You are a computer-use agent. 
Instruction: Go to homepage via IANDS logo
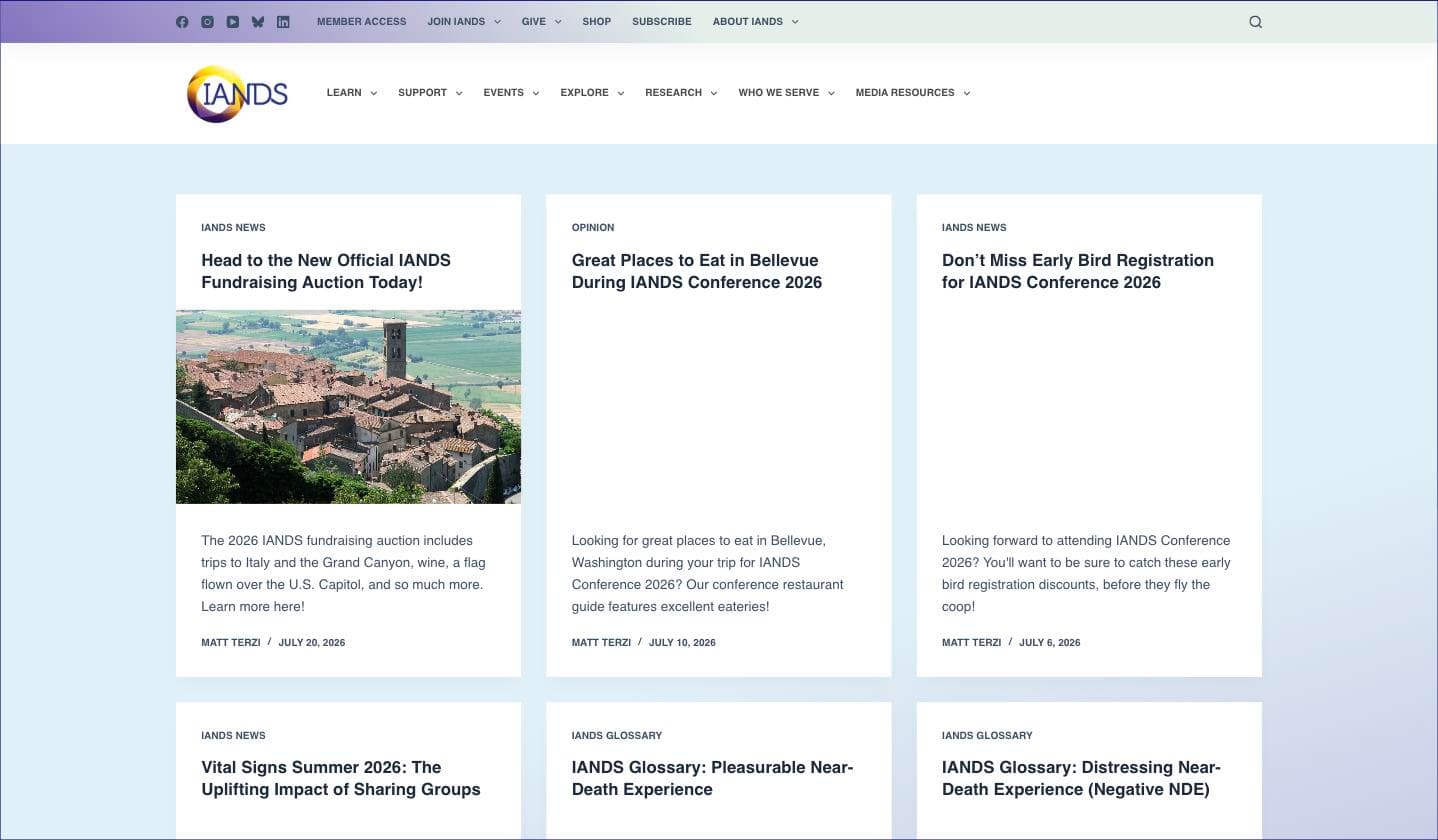click(x=237, y=94)
